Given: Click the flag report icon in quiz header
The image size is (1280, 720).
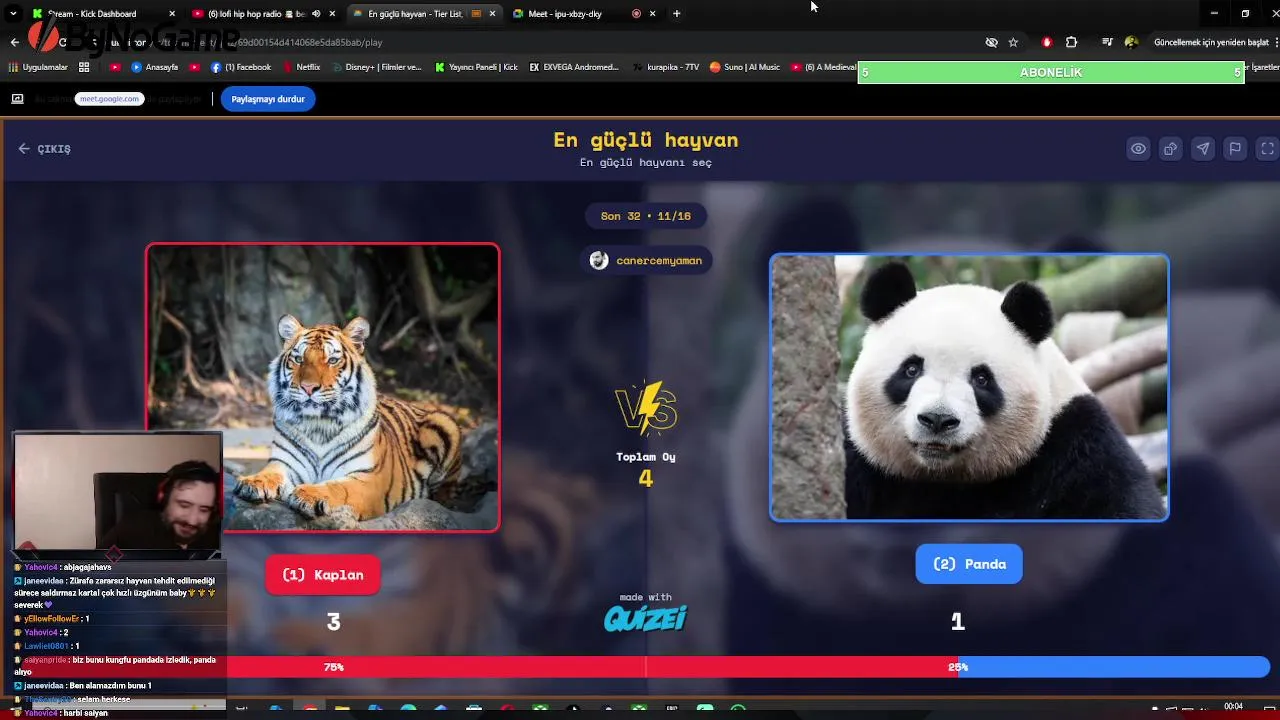Looking at the screenshot, I should click(x=1235, y=149).
